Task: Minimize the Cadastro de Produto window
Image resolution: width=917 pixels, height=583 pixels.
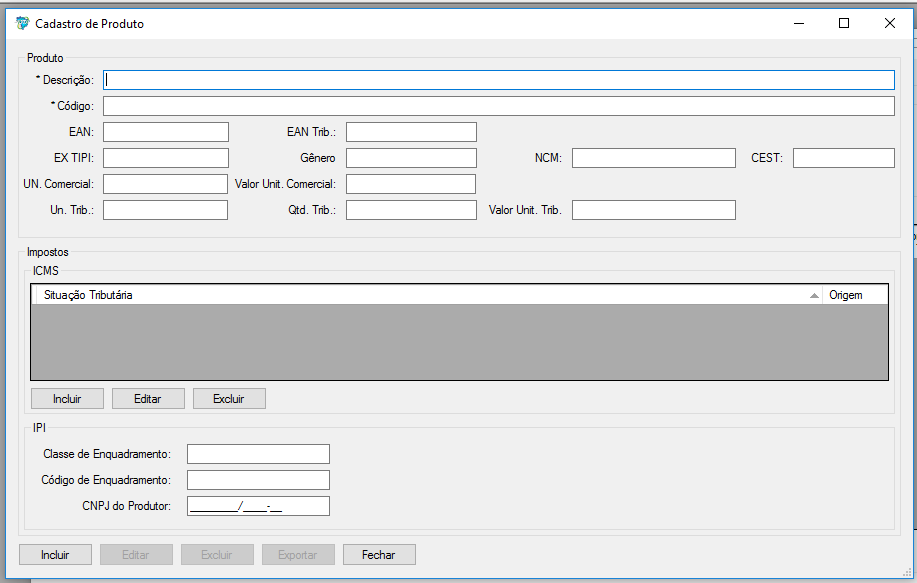Action: coord(799,23)
